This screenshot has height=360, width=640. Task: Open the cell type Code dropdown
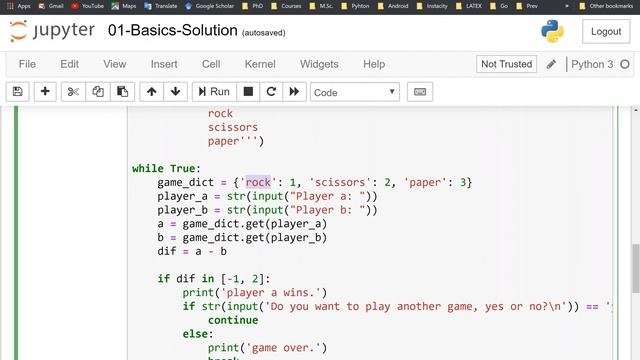pos(355,92)
